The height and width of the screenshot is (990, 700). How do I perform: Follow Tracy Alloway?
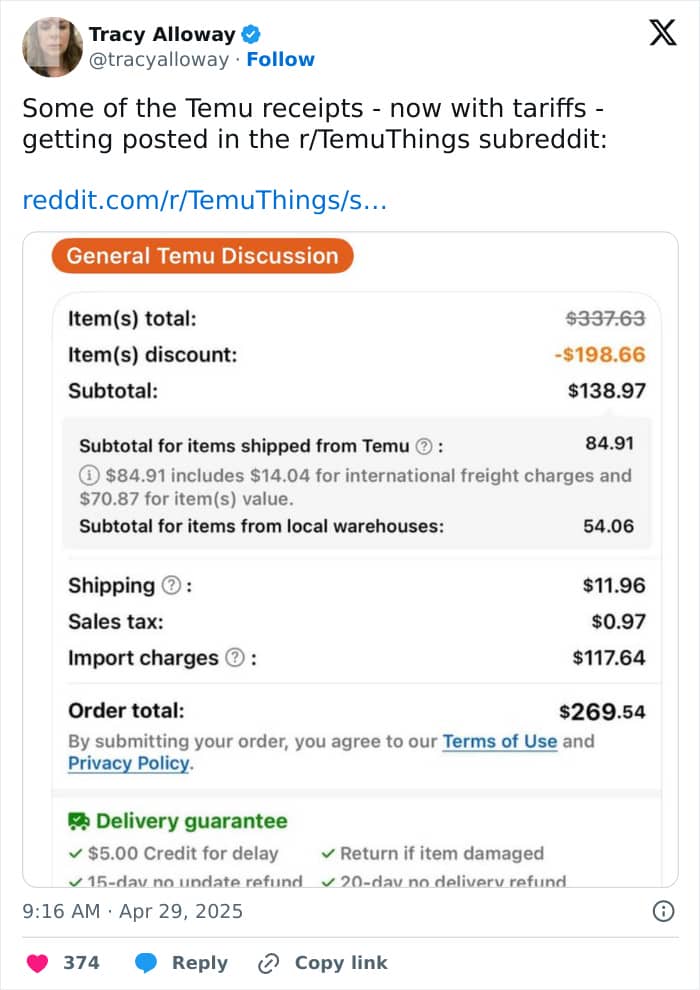280,59
